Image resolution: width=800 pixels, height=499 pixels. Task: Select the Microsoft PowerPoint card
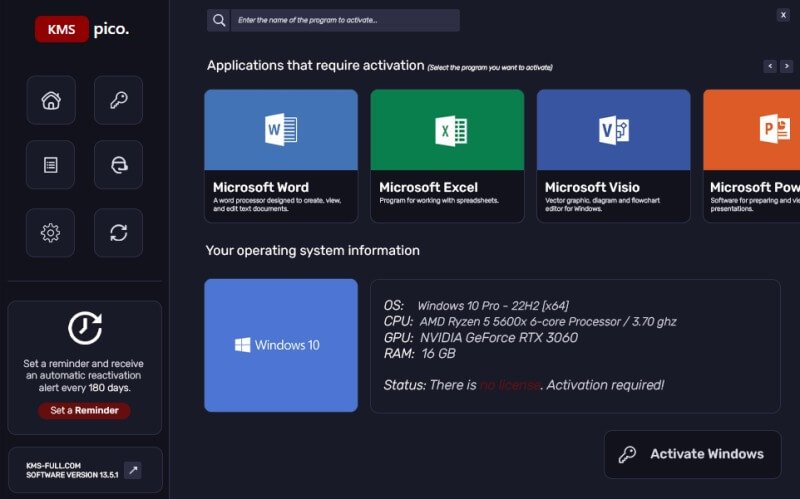click(x=752, y=156)
